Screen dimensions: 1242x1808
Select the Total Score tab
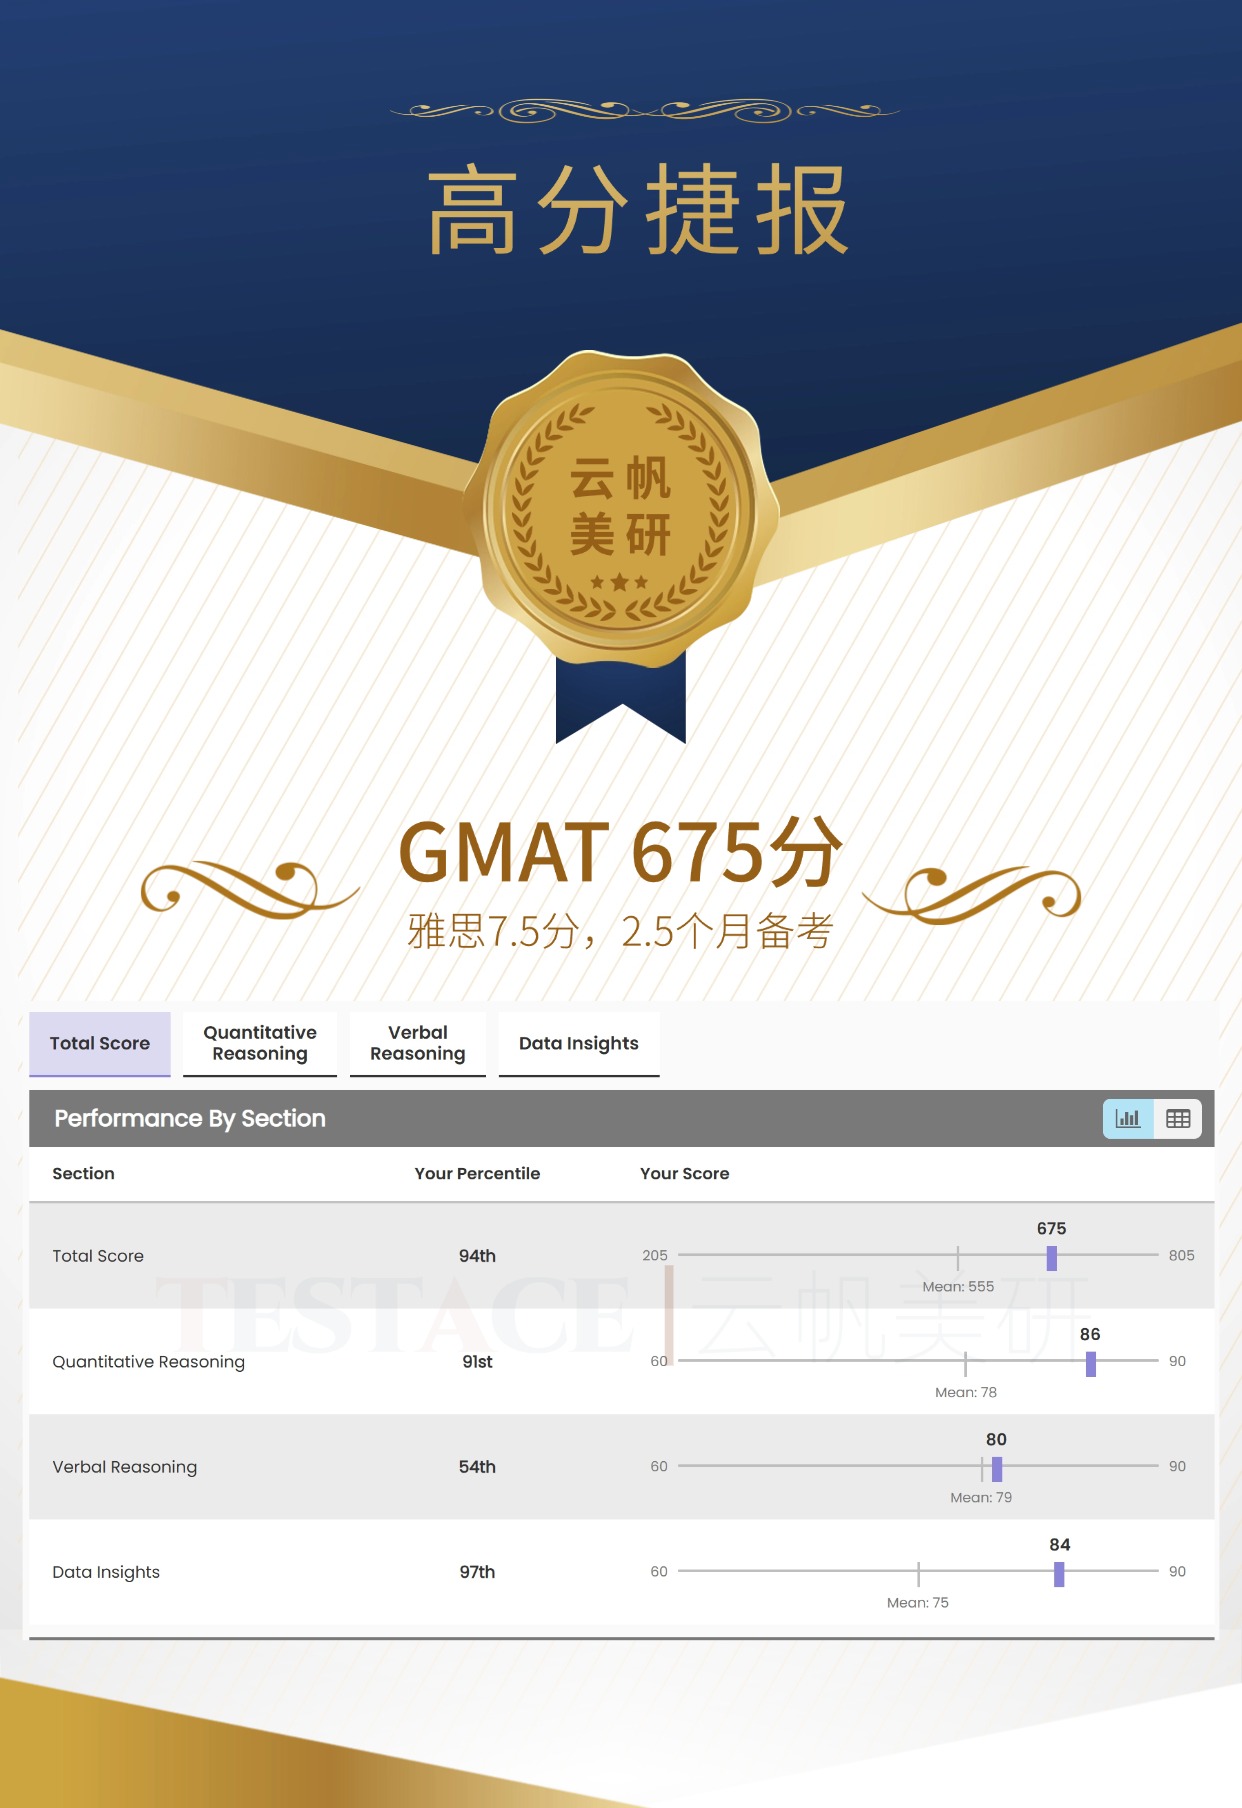point(100,1043)
